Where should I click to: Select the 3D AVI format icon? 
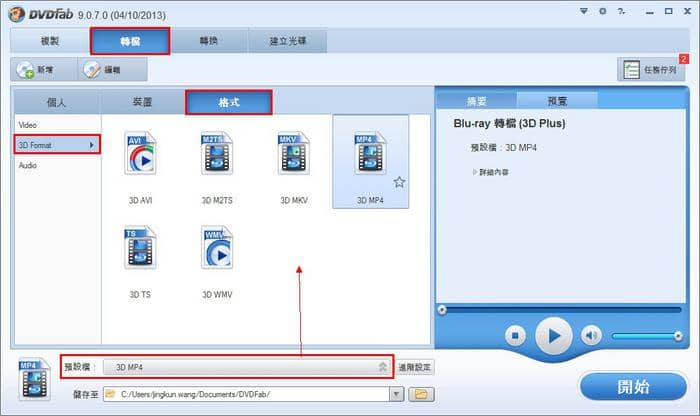pyautogui.click(x=140, y=153)
